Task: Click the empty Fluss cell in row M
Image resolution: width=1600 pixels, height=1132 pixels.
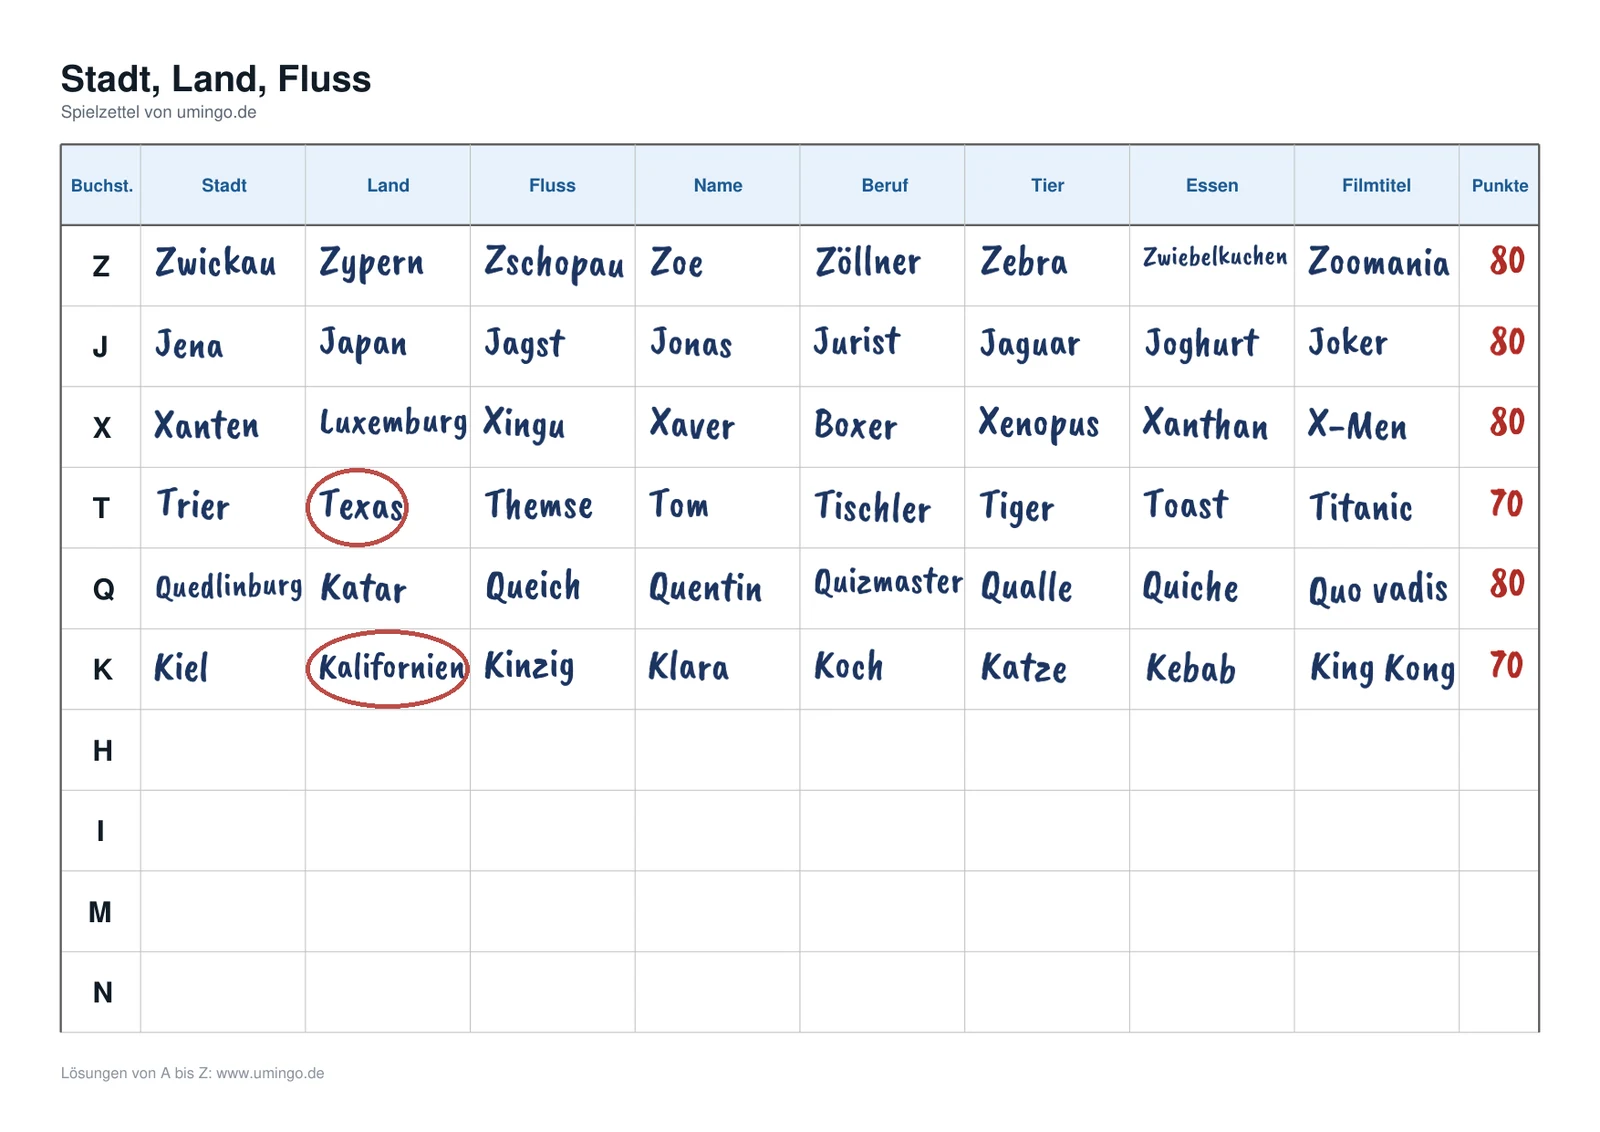Action: tap(553, 911)
